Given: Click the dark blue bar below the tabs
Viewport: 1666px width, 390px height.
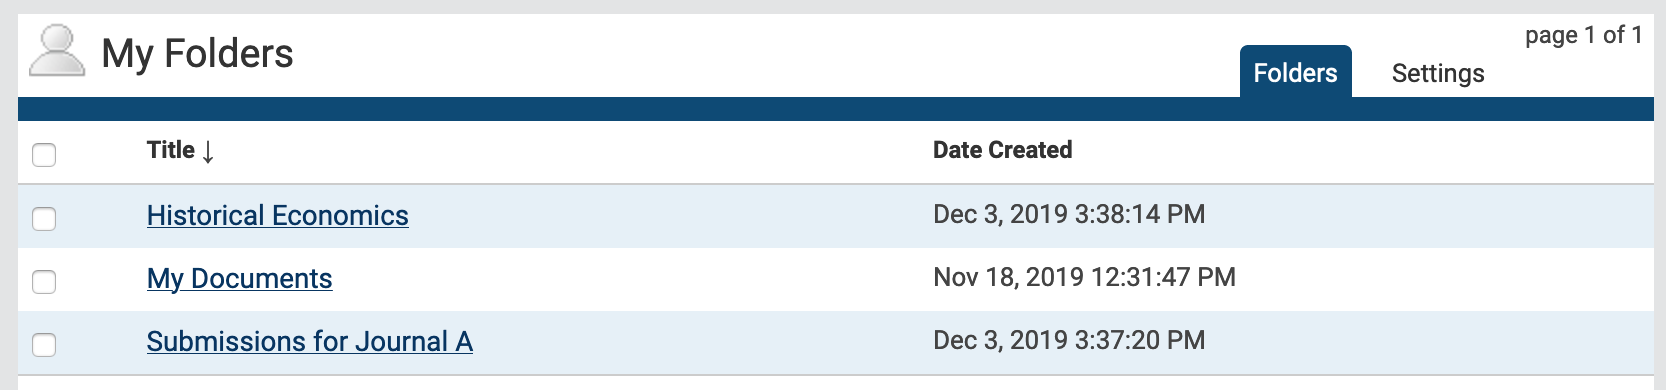Looking at the screenshot, I should (x=835, y=109).
